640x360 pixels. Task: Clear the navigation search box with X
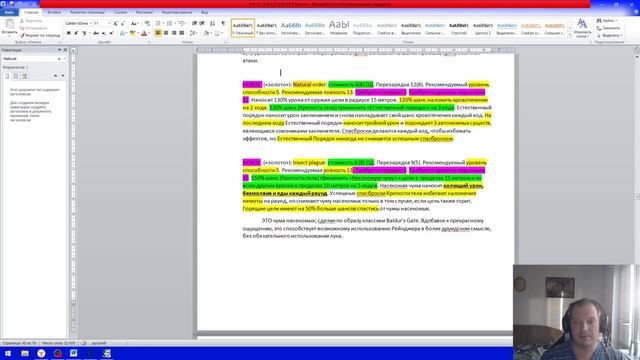(59, 59)
